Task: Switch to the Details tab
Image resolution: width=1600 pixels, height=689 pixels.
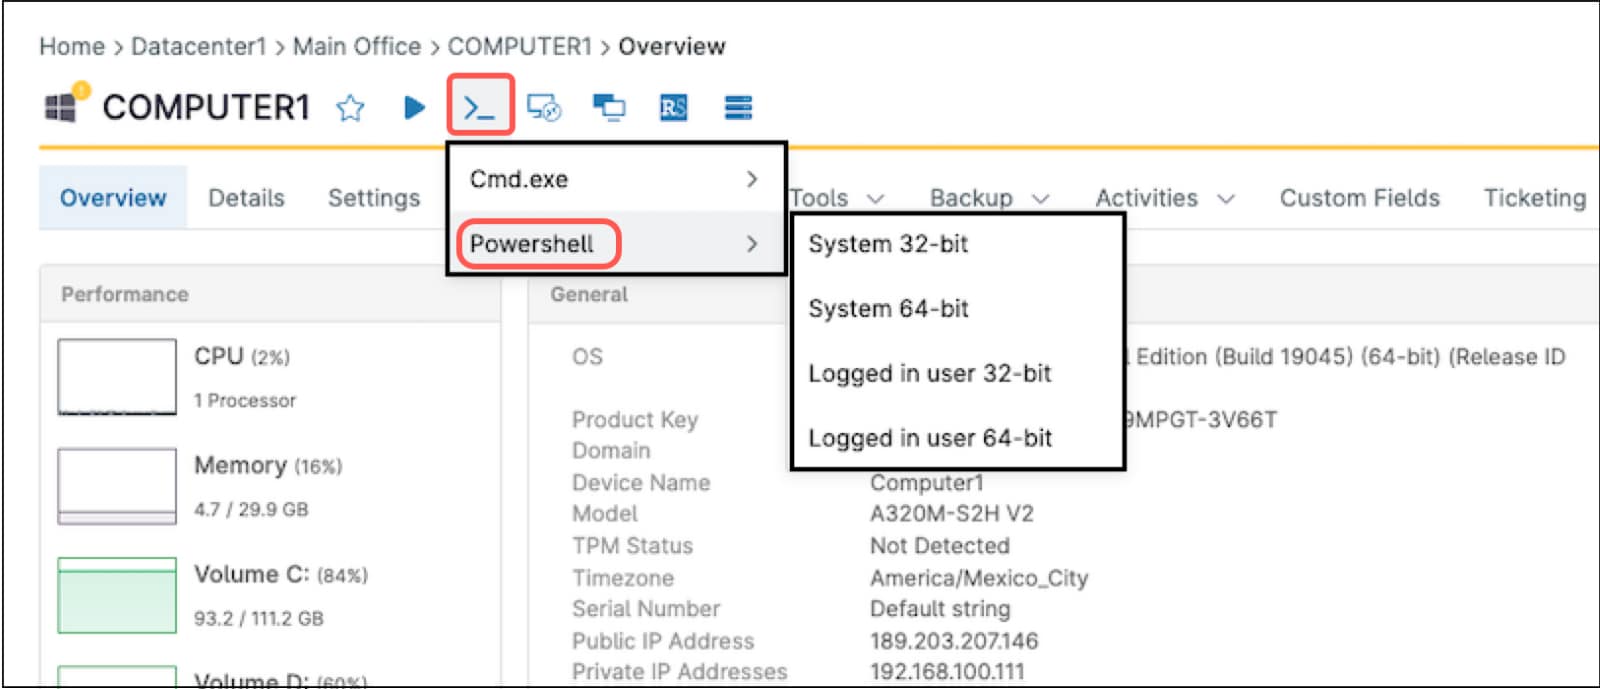Action: pos(246,198)
